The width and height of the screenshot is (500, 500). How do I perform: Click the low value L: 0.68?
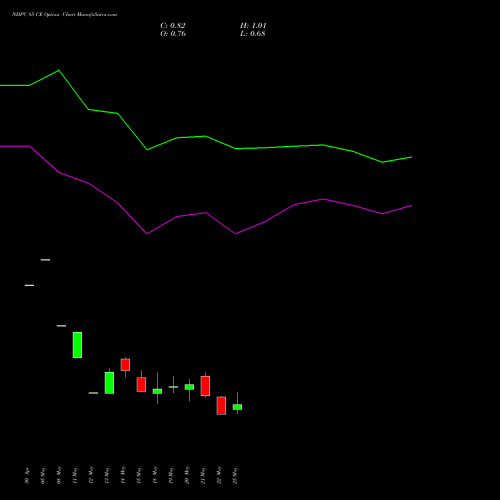pos(253,34)
